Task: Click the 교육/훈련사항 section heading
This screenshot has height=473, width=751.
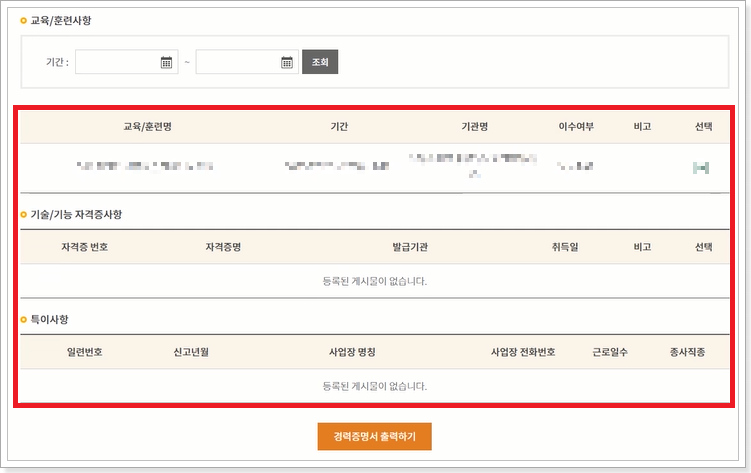Action: (61, 21)
